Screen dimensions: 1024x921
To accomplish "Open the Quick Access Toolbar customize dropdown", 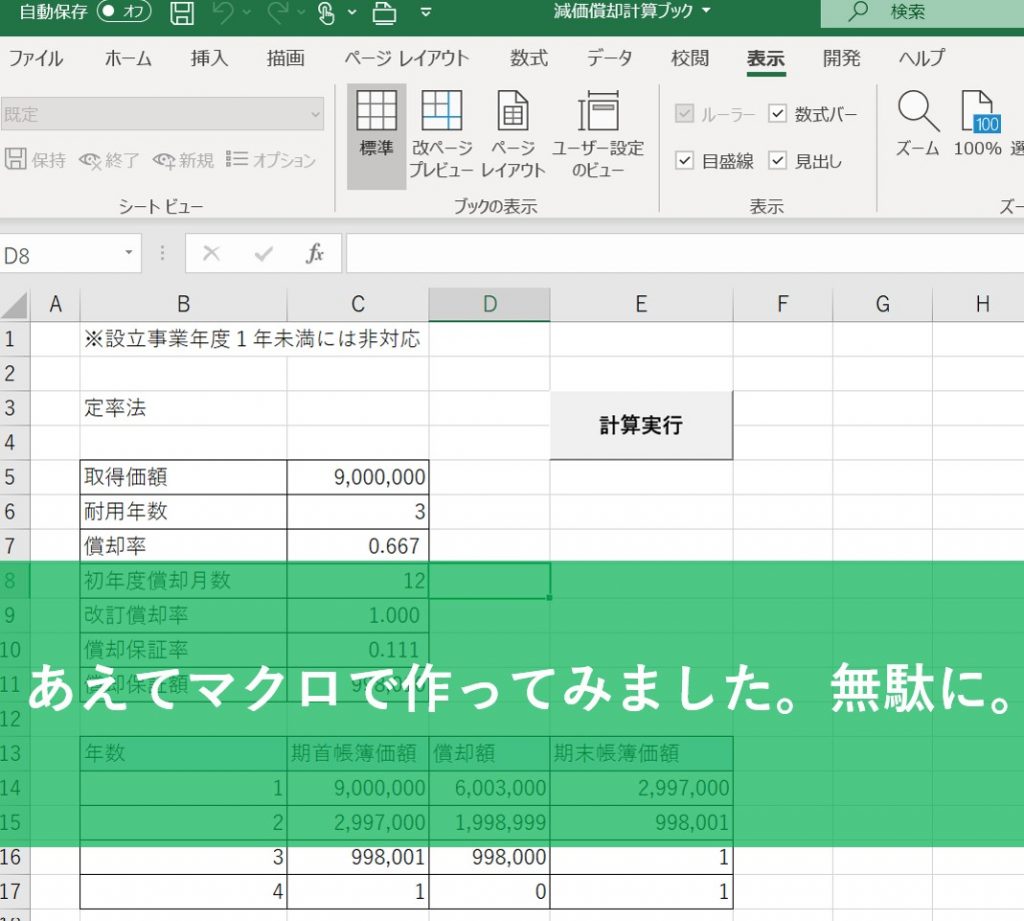I will tap(426, 13).
